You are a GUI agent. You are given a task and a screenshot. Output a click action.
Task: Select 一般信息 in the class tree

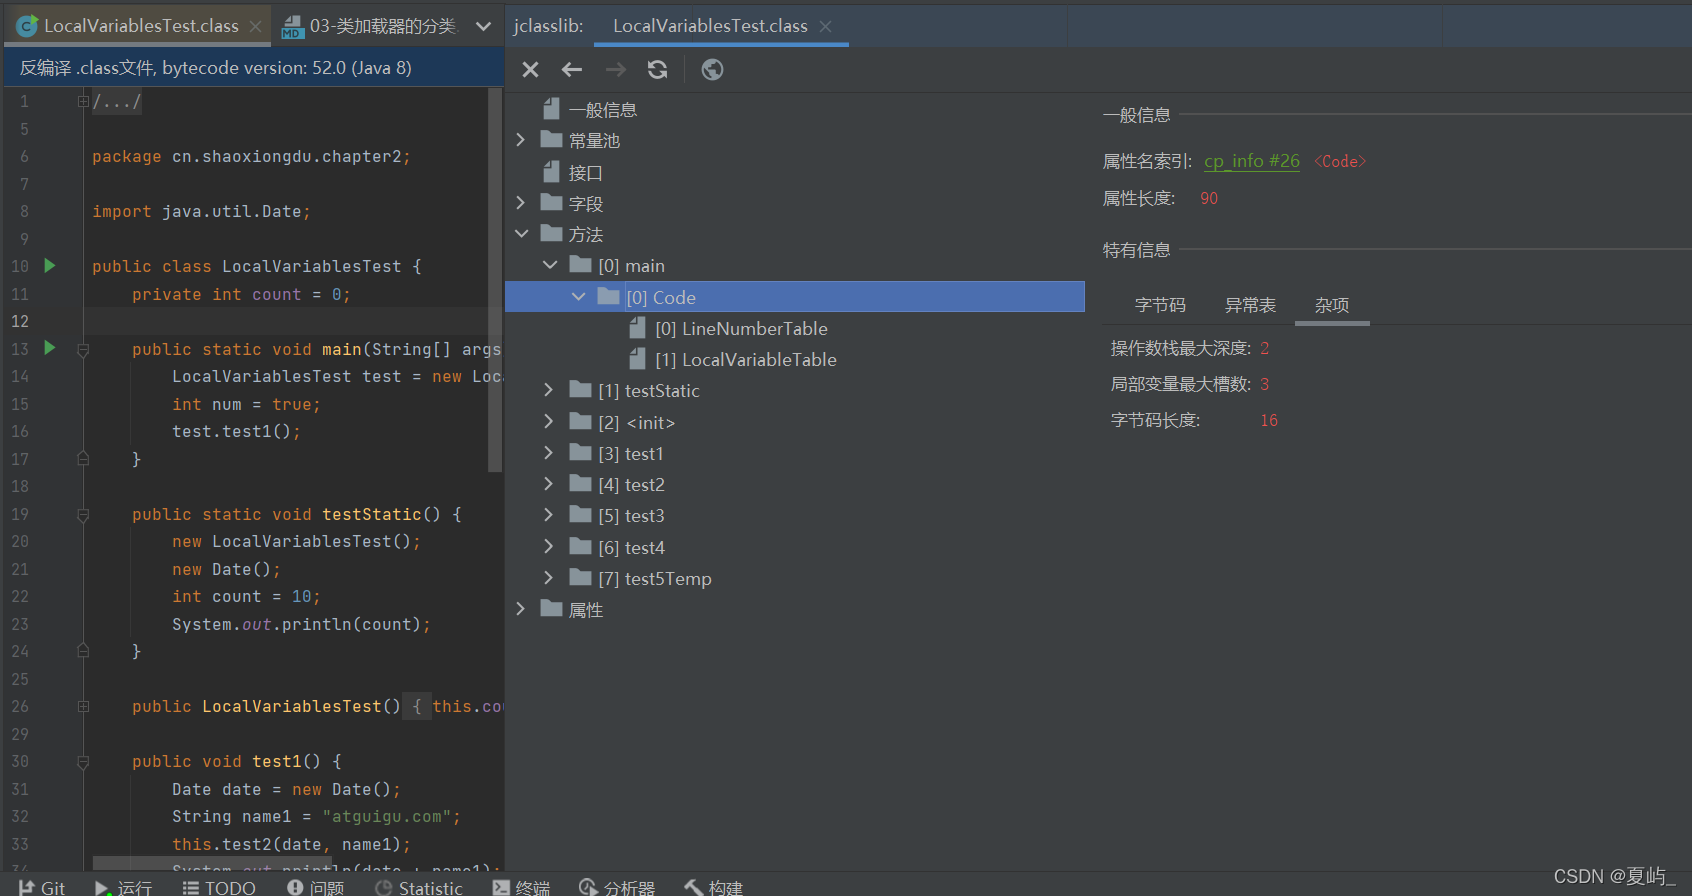coord(602,110)
